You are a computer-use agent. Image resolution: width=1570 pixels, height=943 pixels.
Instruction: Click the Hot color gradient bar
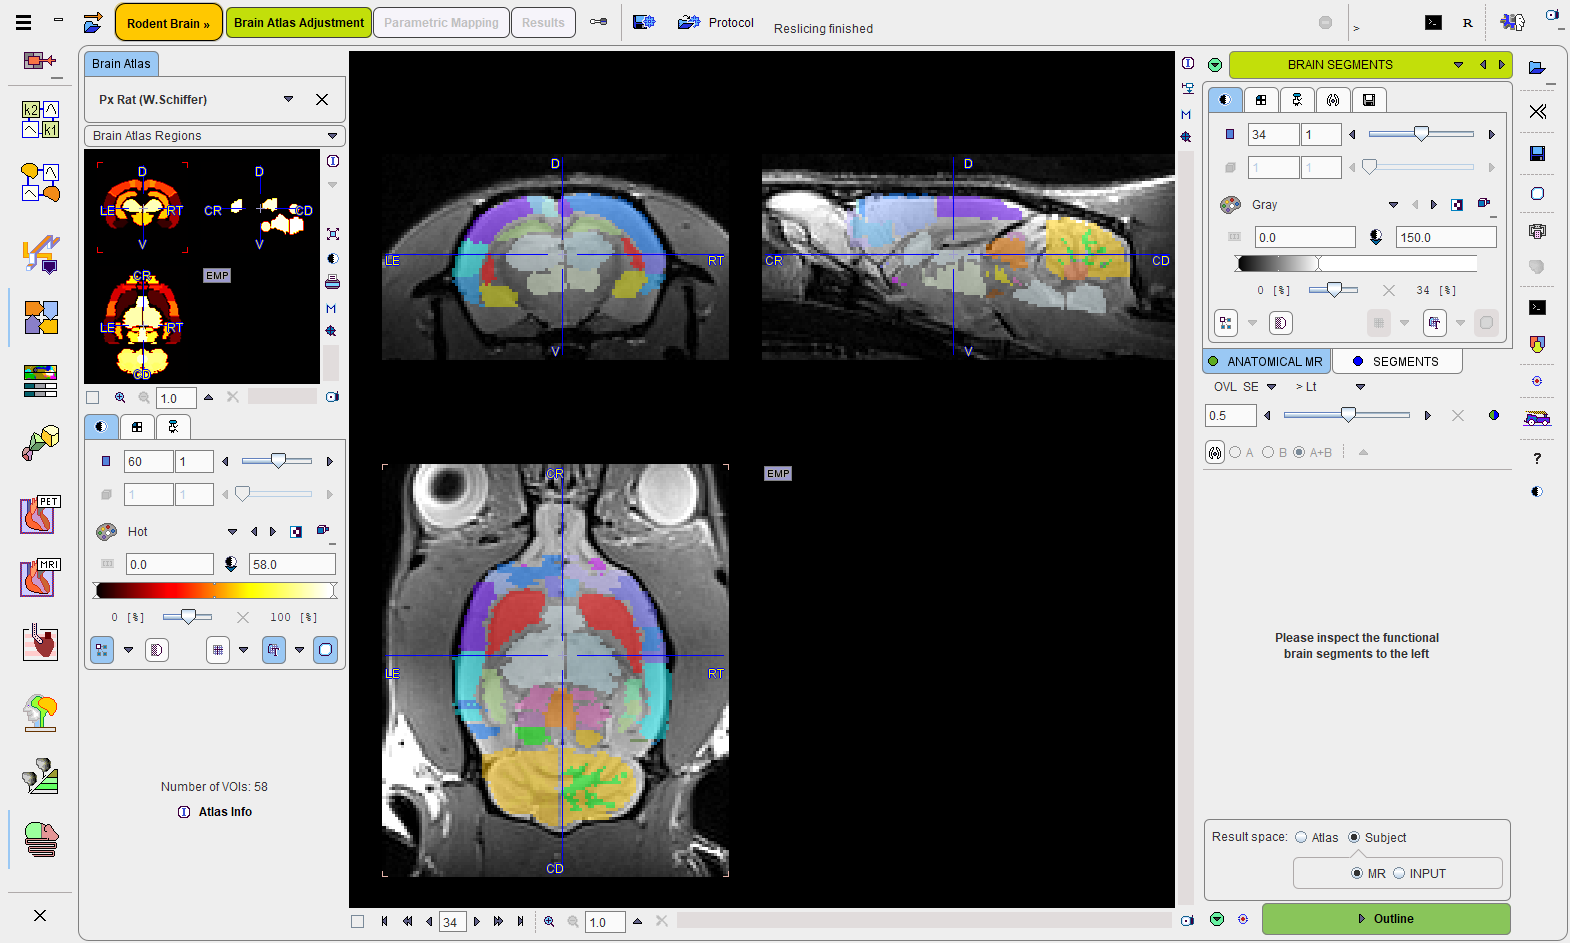pyautogui.click(x=215, y=590)
